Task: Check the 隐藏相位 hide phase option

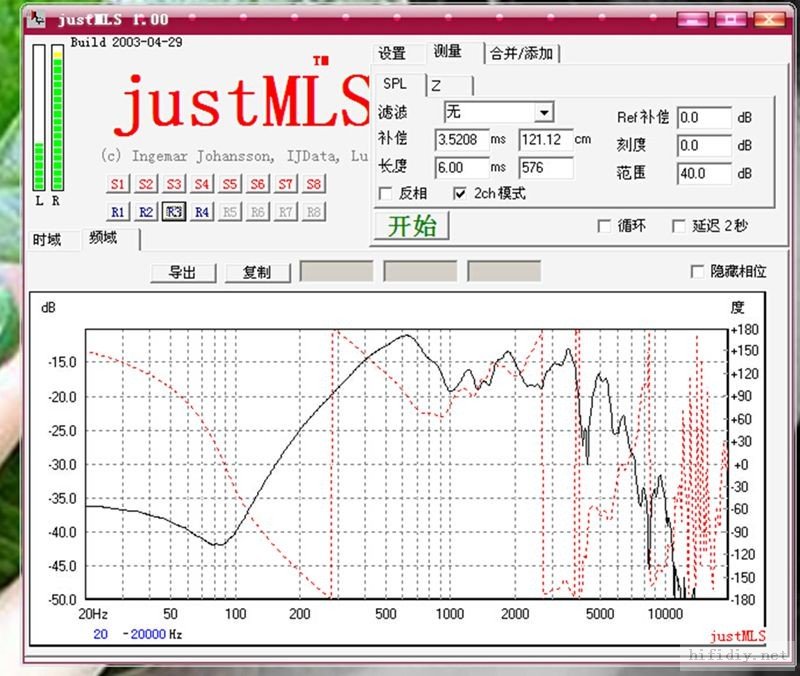Action: 698,271
